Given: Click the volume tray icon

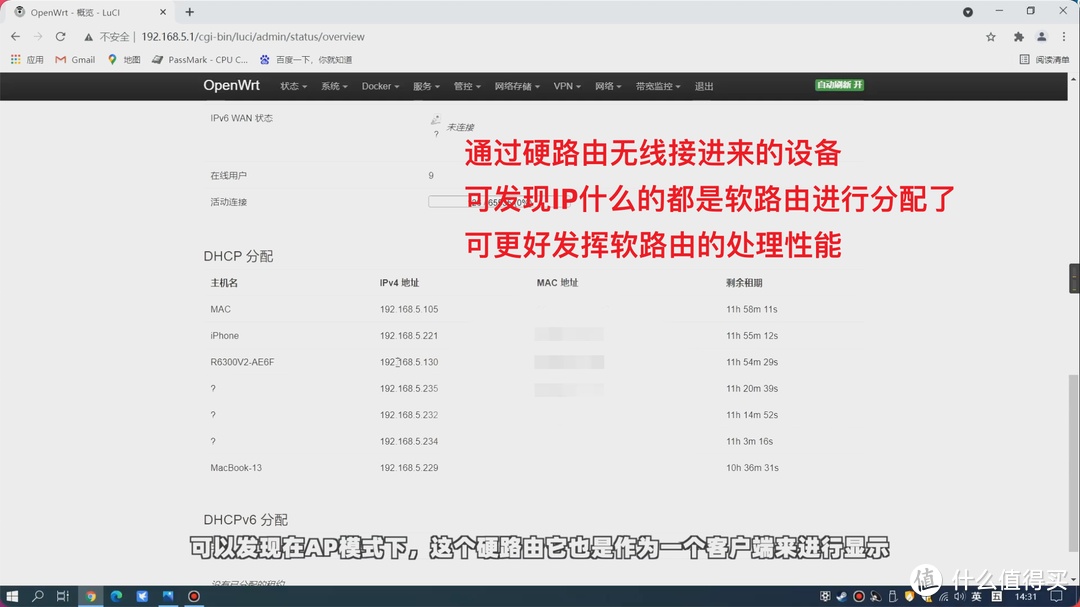Looking at the screenshot, I should point(959,597).
